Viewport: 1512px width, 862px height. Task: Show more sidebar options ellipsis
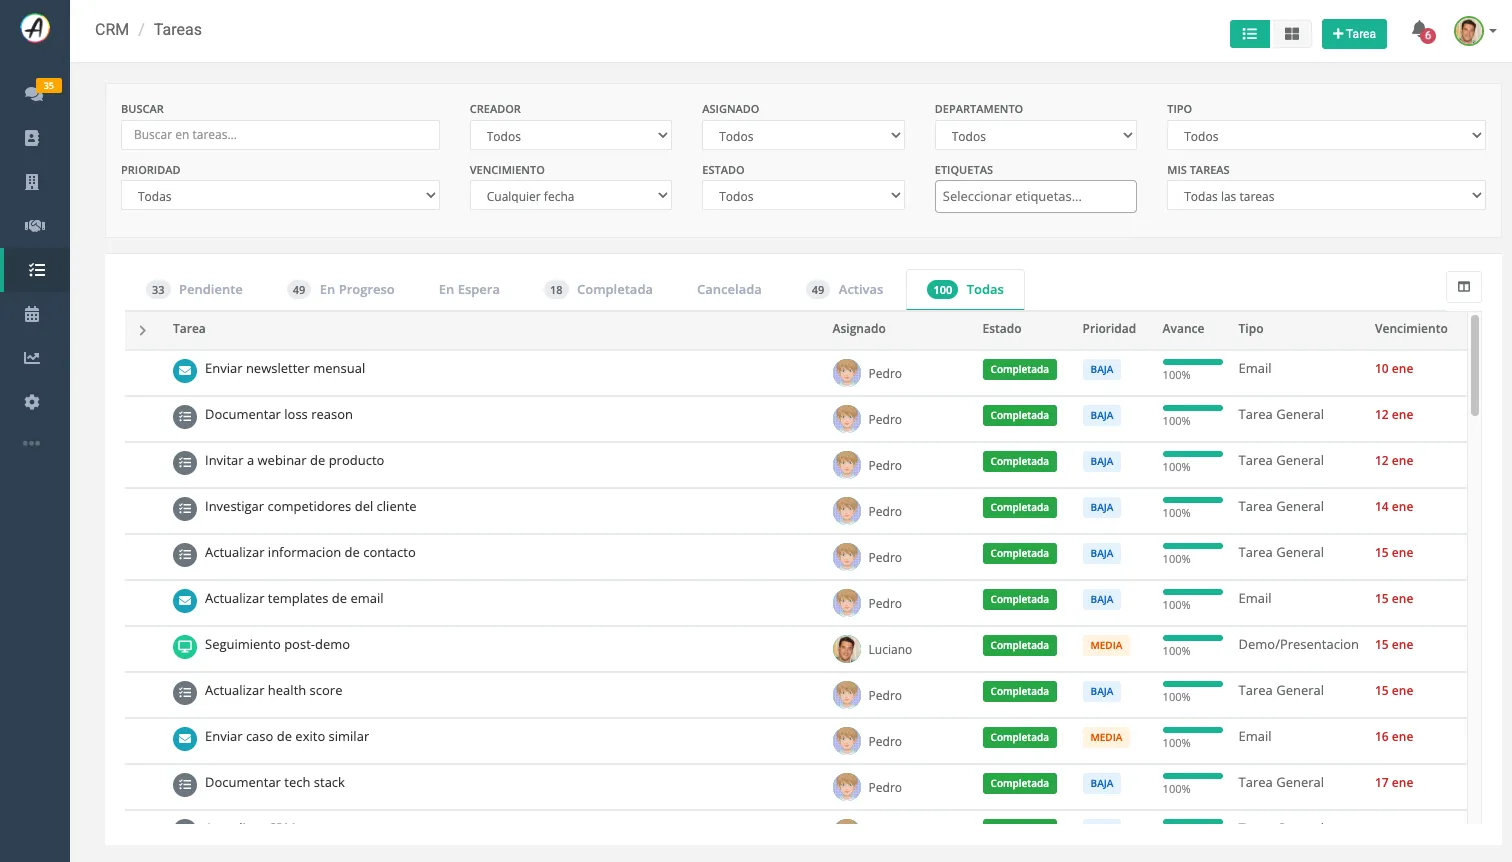coord(32,443)
